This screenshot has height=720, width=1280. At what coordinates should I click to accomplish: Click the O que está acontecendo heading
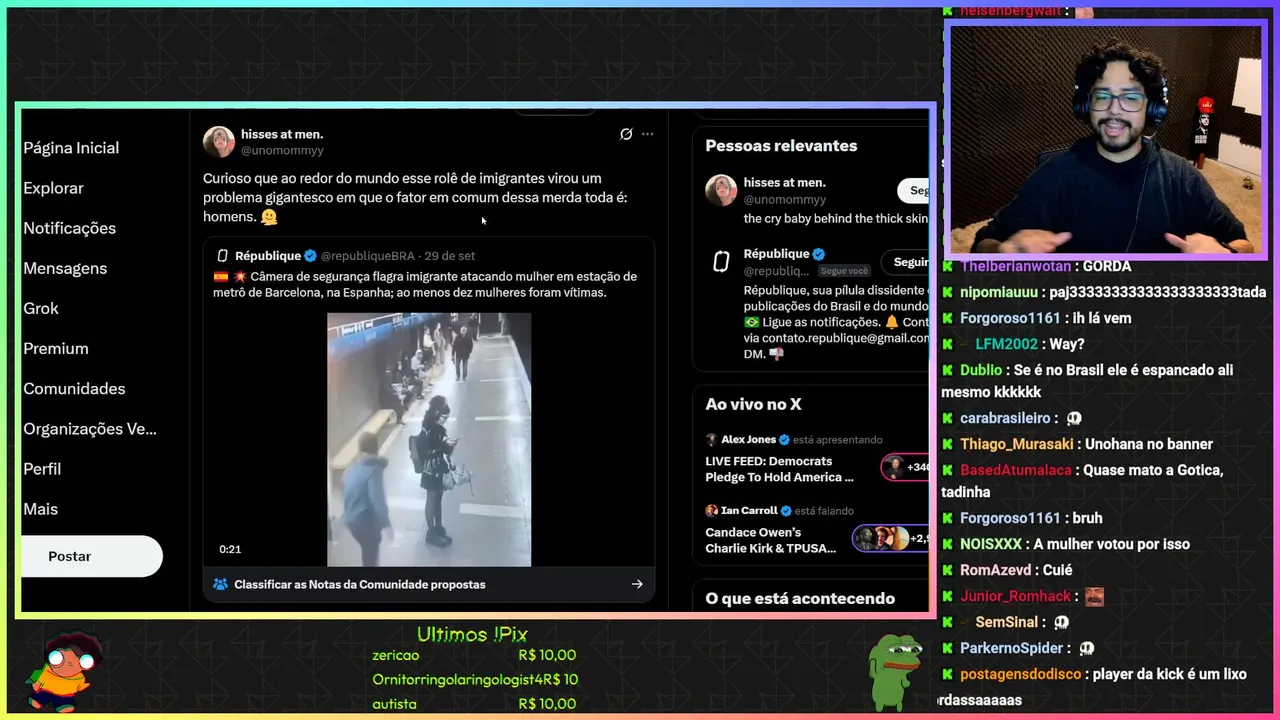[800, 598]
